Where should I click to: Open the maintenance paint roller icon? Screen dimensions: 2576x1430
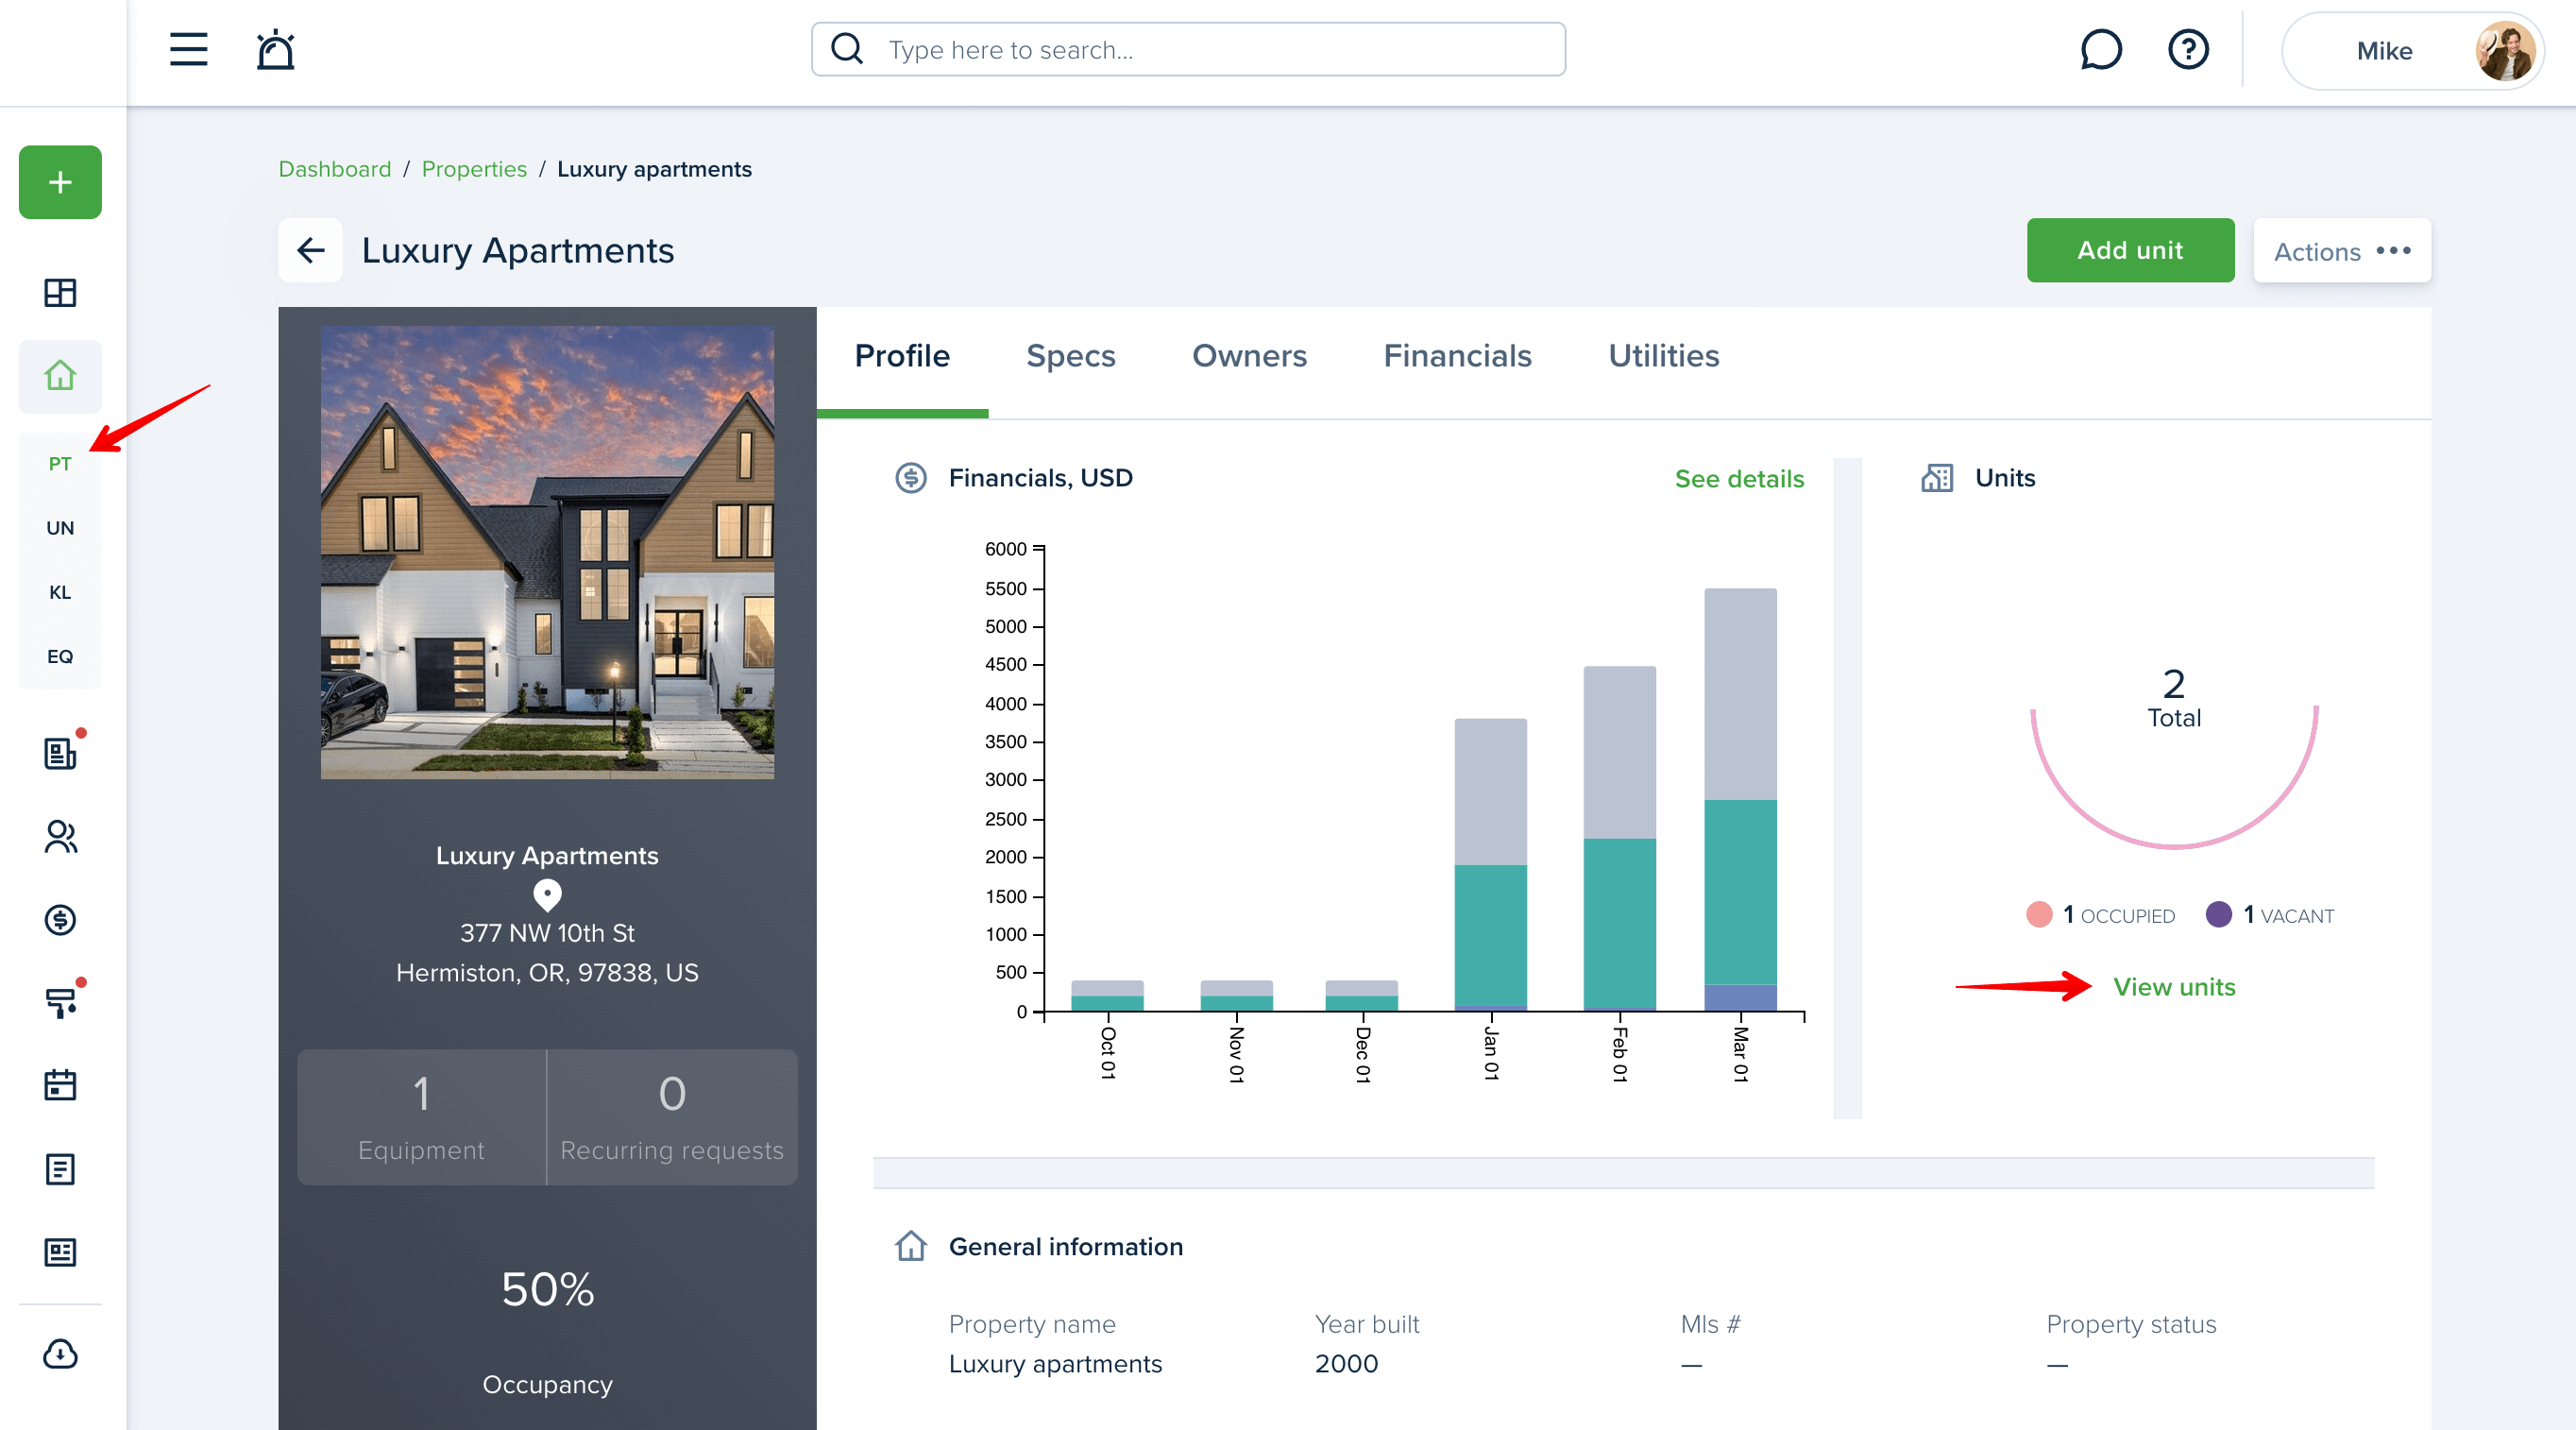click(60, 1002)
